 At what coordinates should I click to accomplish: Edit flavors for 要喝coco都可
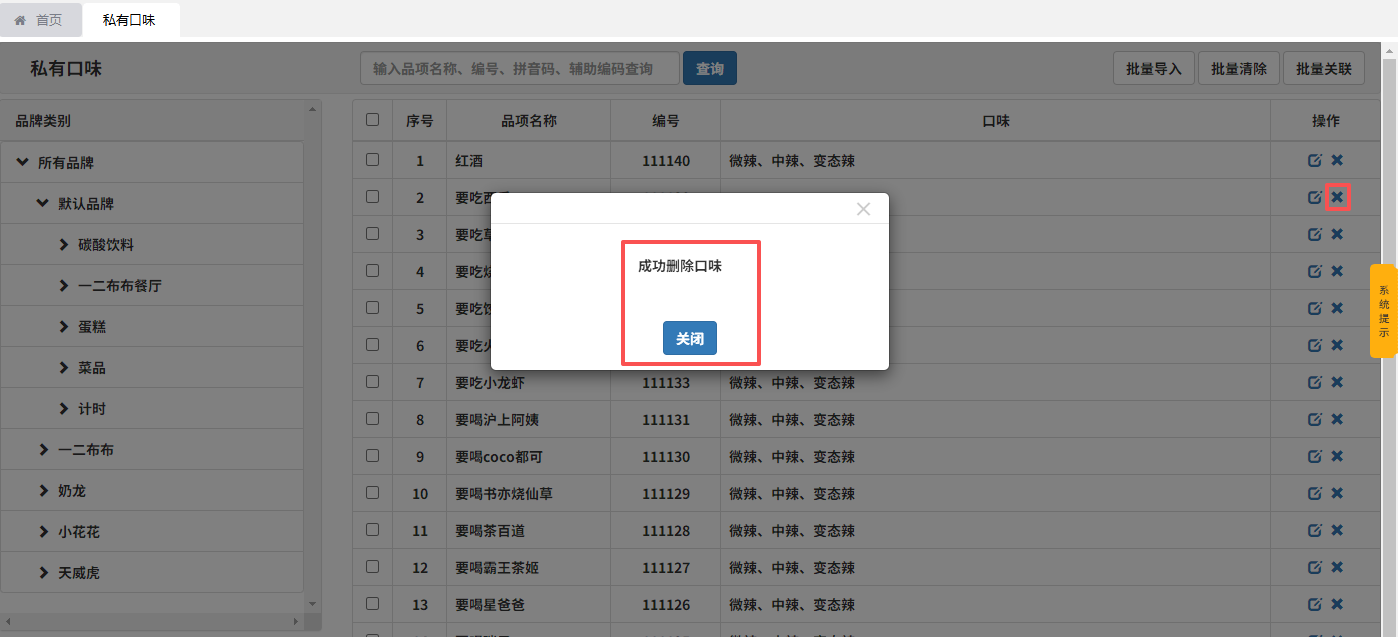[1315, 456]
